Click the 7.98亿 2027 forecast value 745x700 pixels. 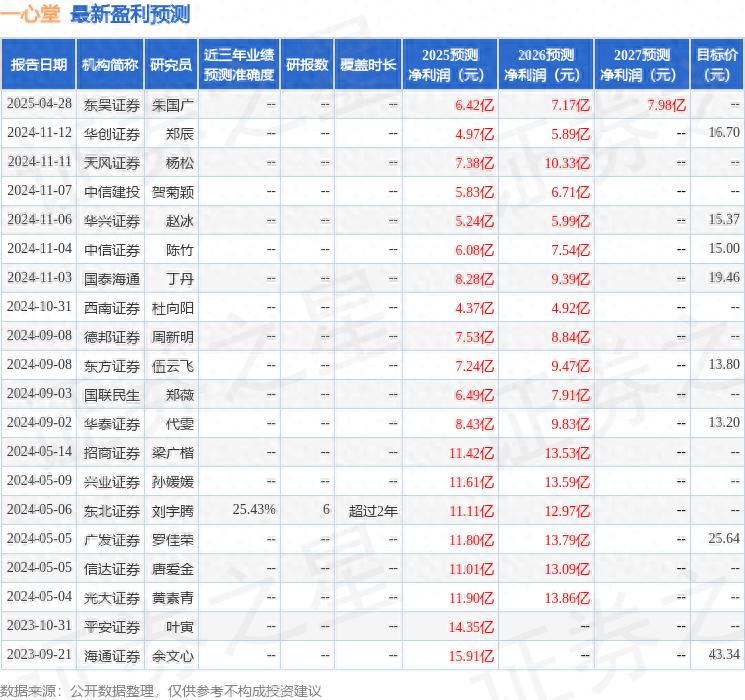point(667,105)
